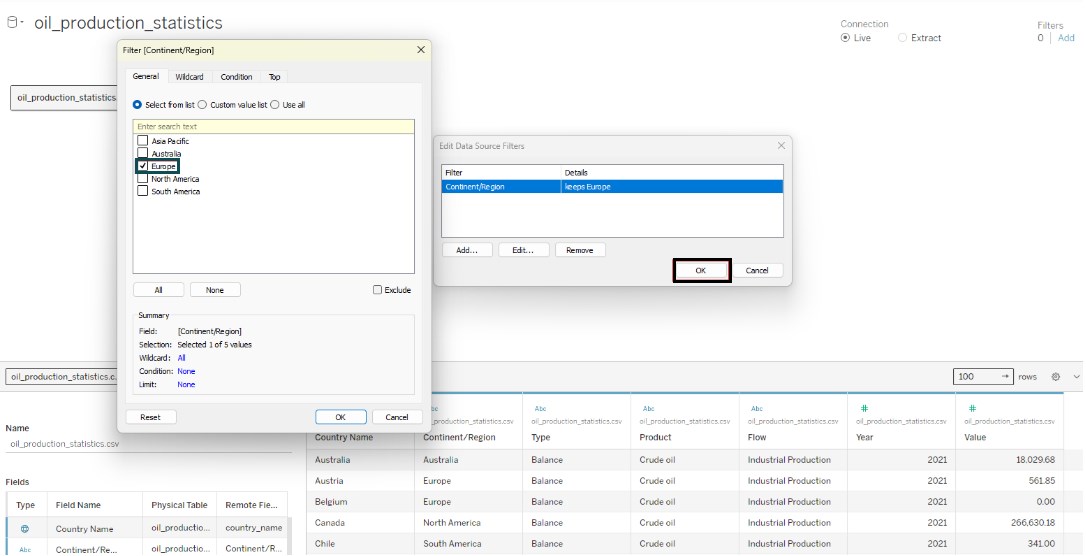Click the None button in filter dialog

click(x=215, y=290)
